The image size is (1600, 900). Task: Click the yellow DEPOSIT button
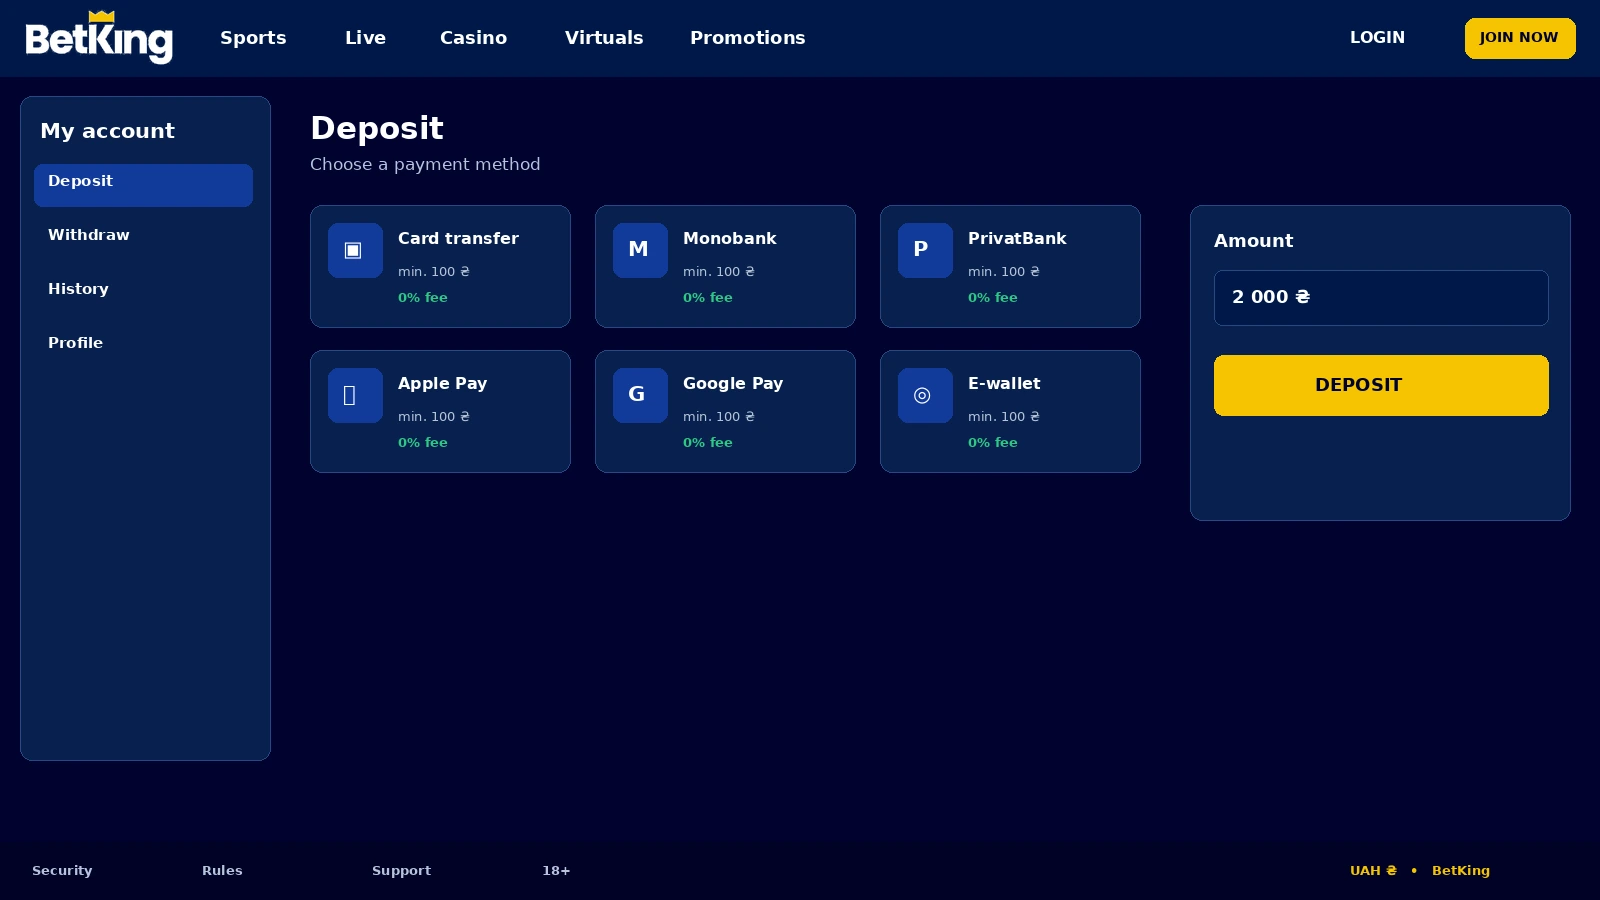point(1381,385)
